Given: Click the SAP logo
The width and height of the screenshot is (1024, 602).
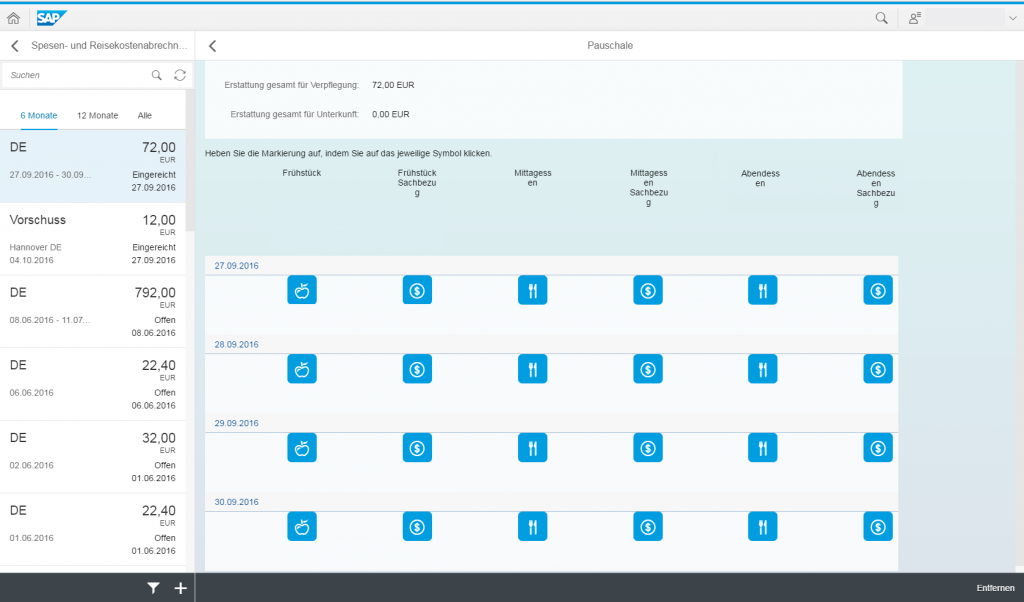Looking at the screenshot, I should tap(51, 18).
